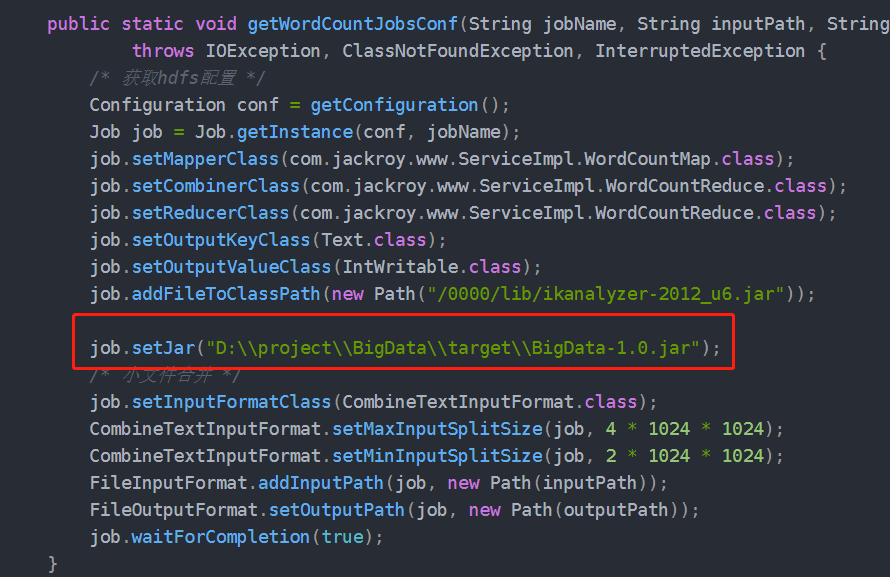This screenshot has width=891, height=577.
Task: Click the addInputPath method
Action: pos(321,483)
